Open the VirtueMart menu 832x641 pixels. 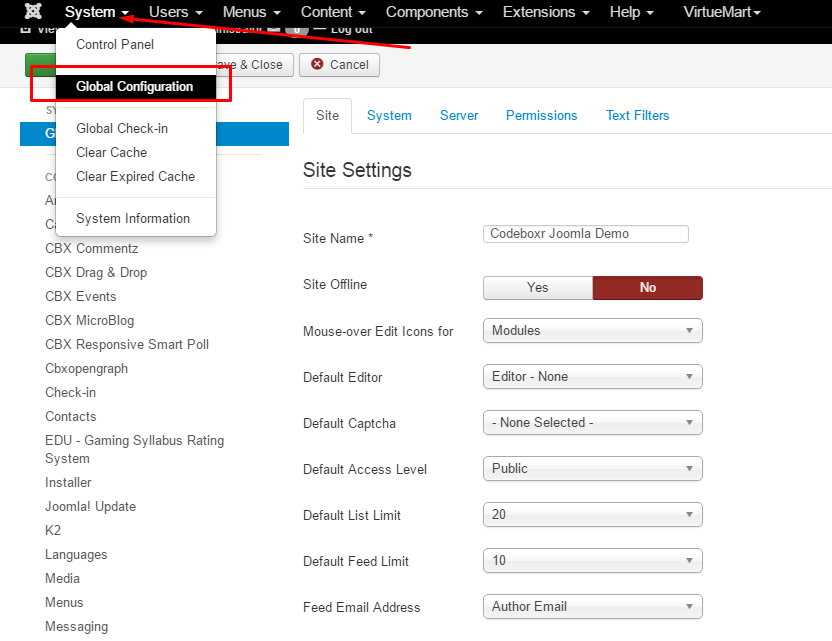pyautogui.click(x=722, y=12)
